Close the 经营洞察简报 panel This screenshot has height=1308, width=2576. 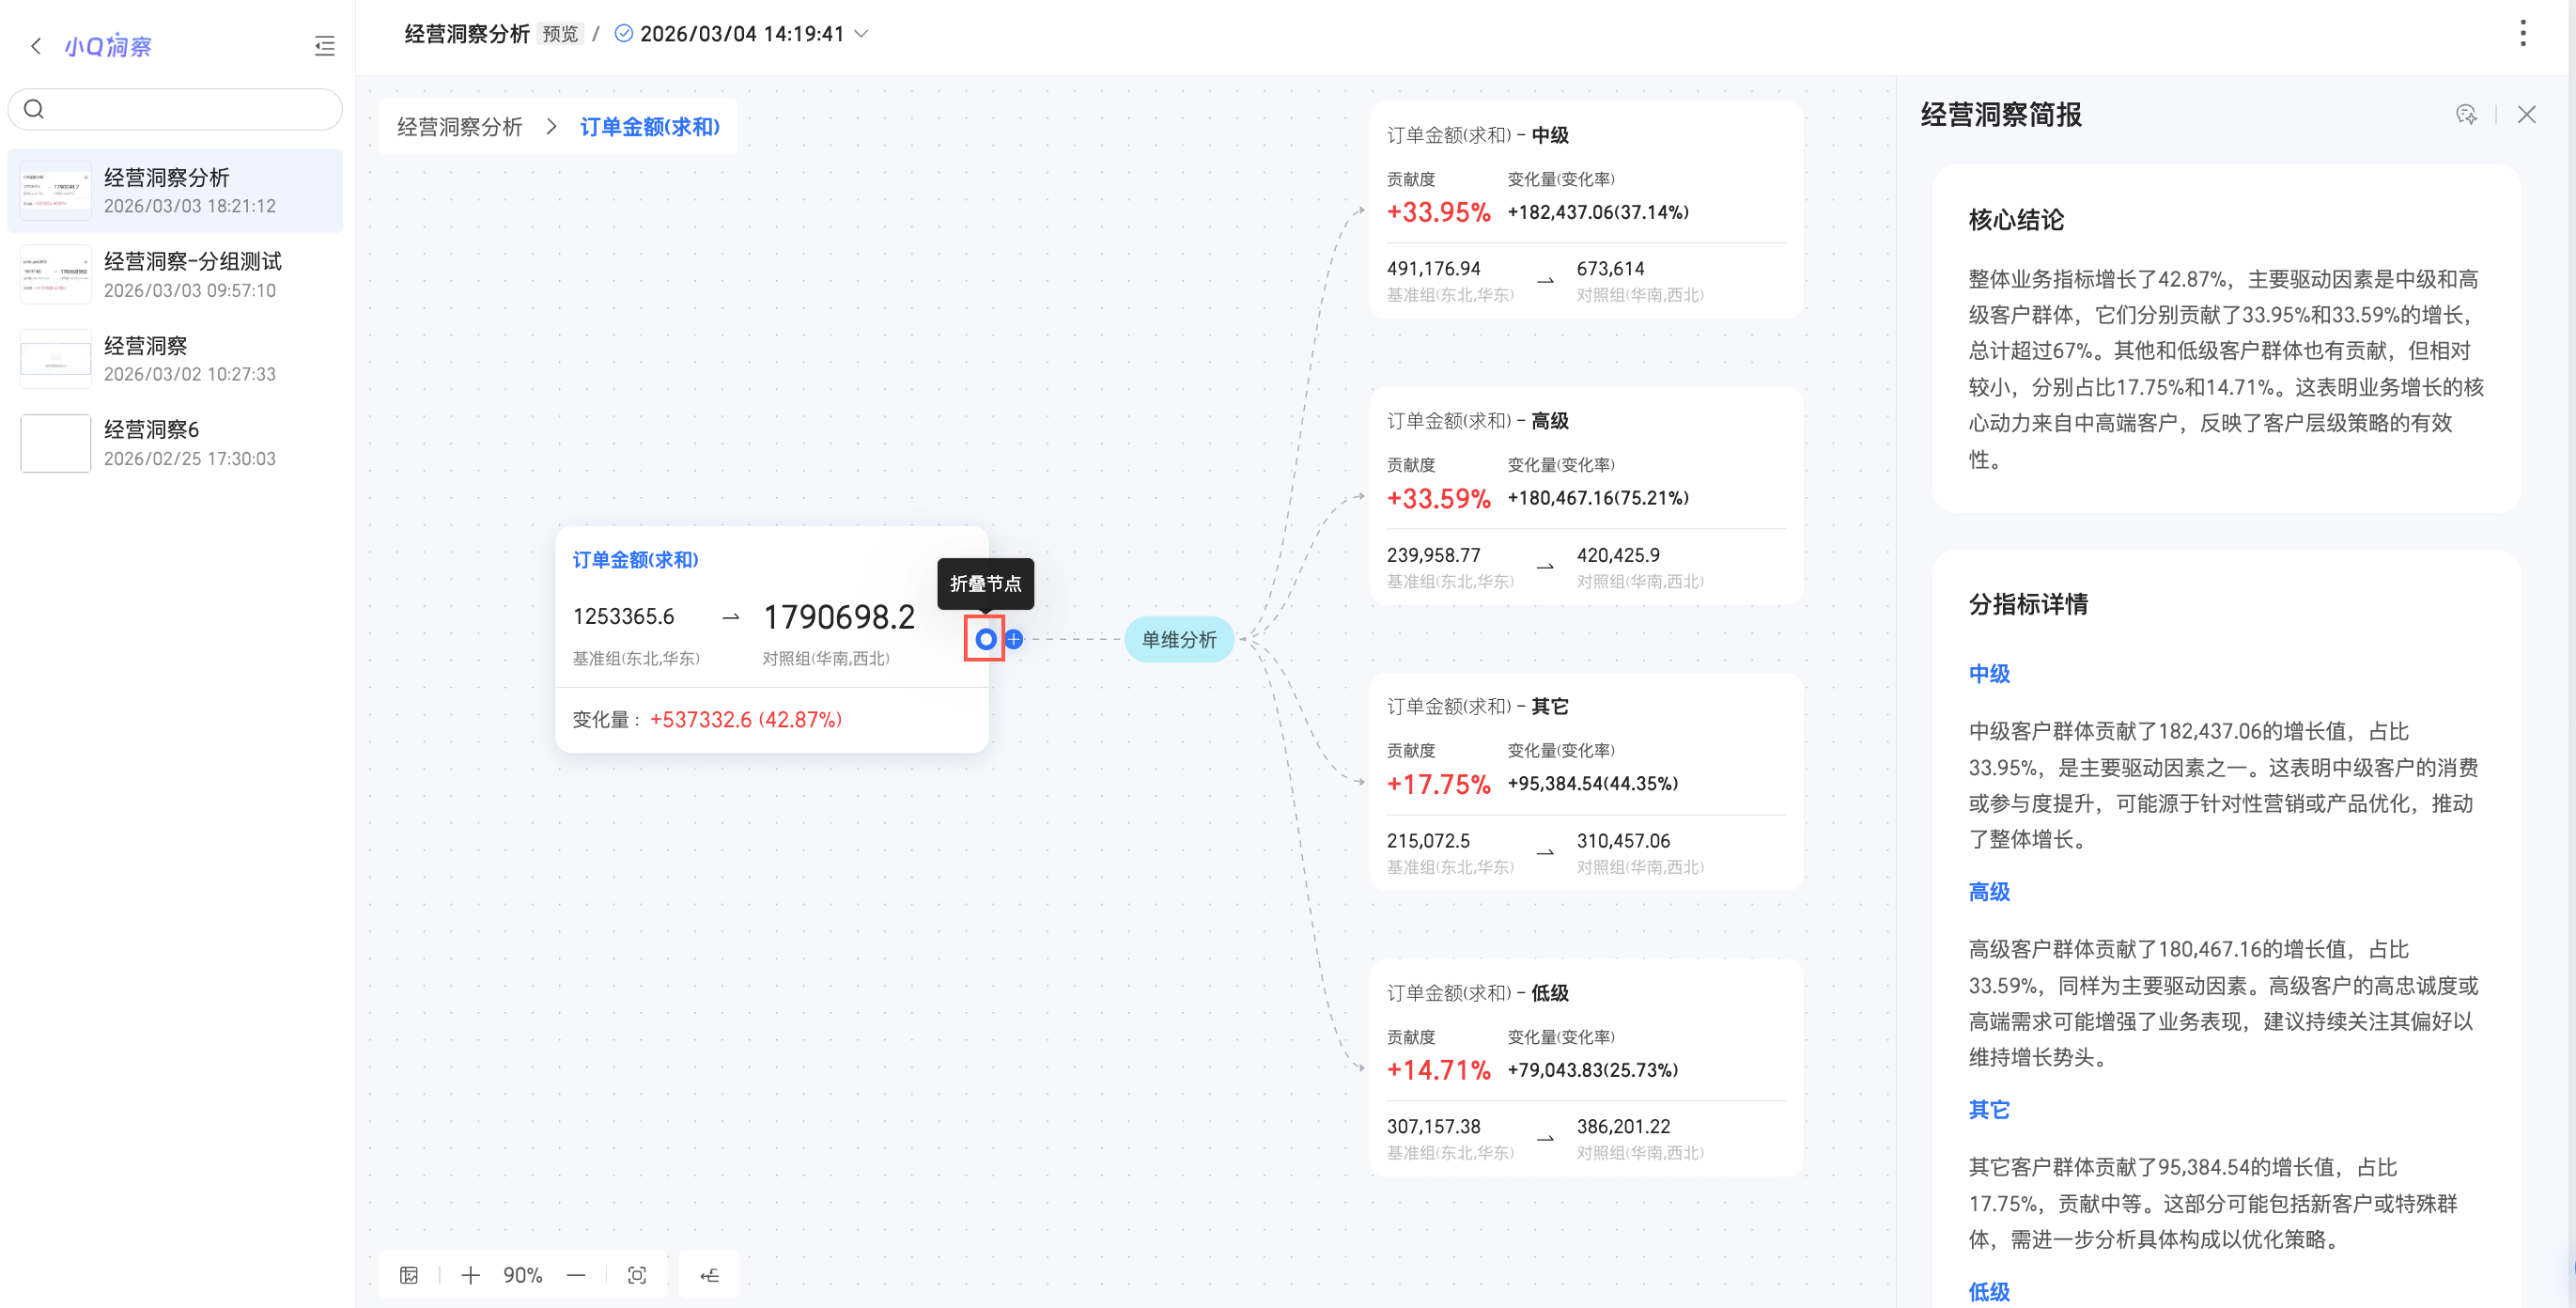point(2527,115)
